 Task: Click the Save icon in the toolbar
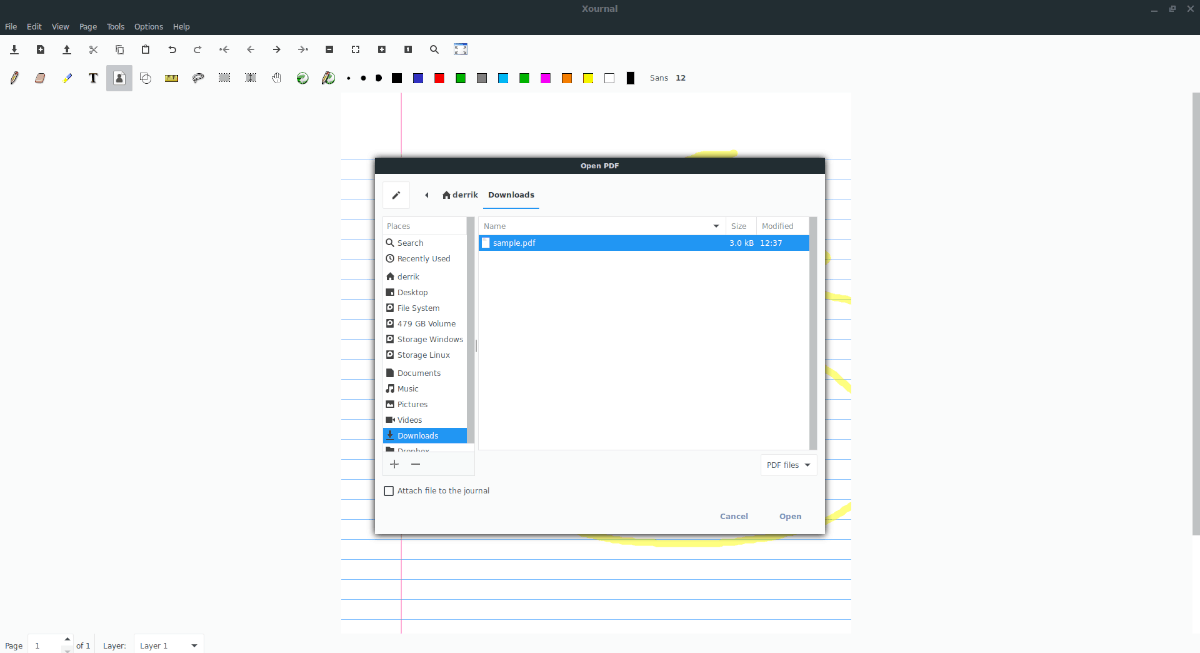14,49
